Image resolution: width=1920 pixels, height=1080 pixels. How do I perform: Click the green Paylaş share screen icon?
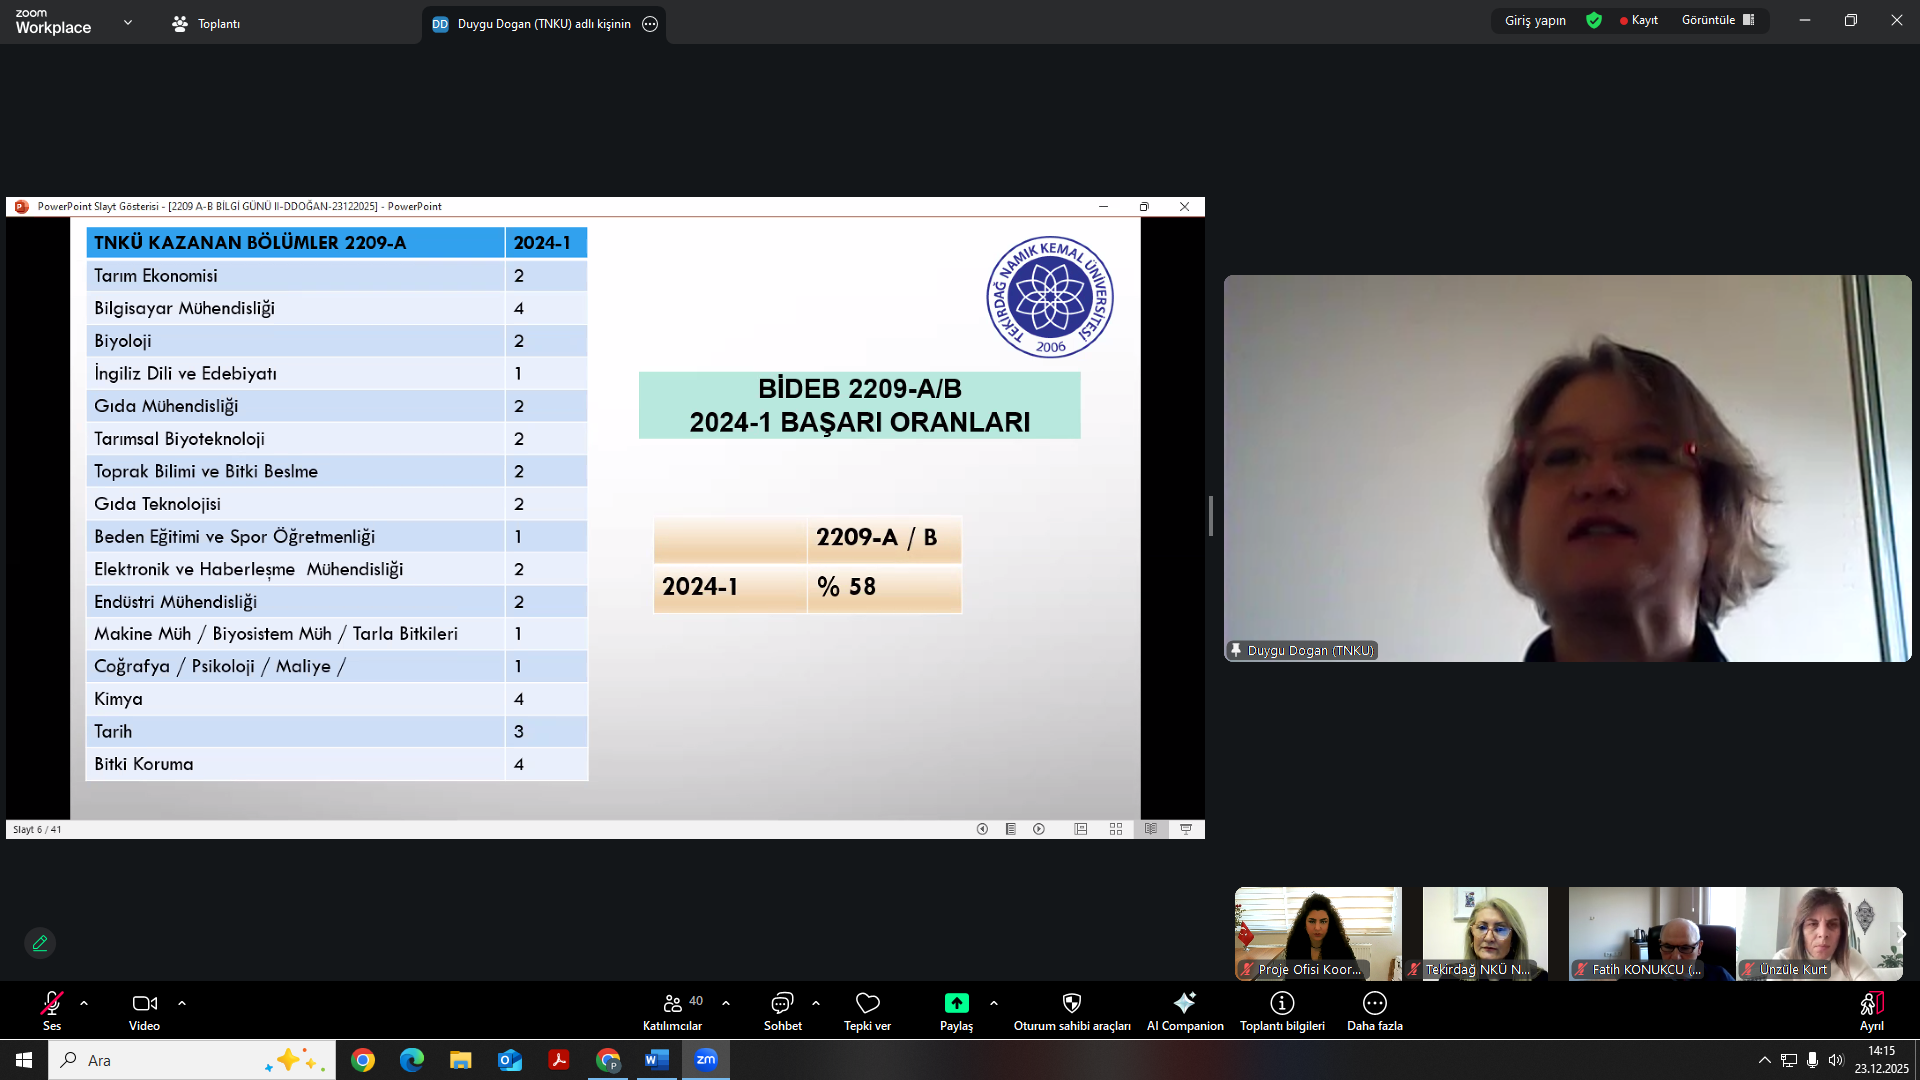(x=956, y=1003)
